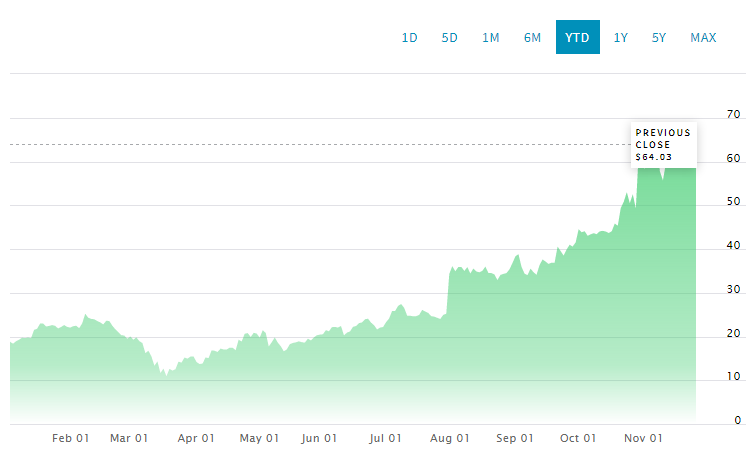This screenshot has height=460, width=756.
Task: Click the Mar 01 date marker
Action: pyautogui.click(x=129, y=438)
